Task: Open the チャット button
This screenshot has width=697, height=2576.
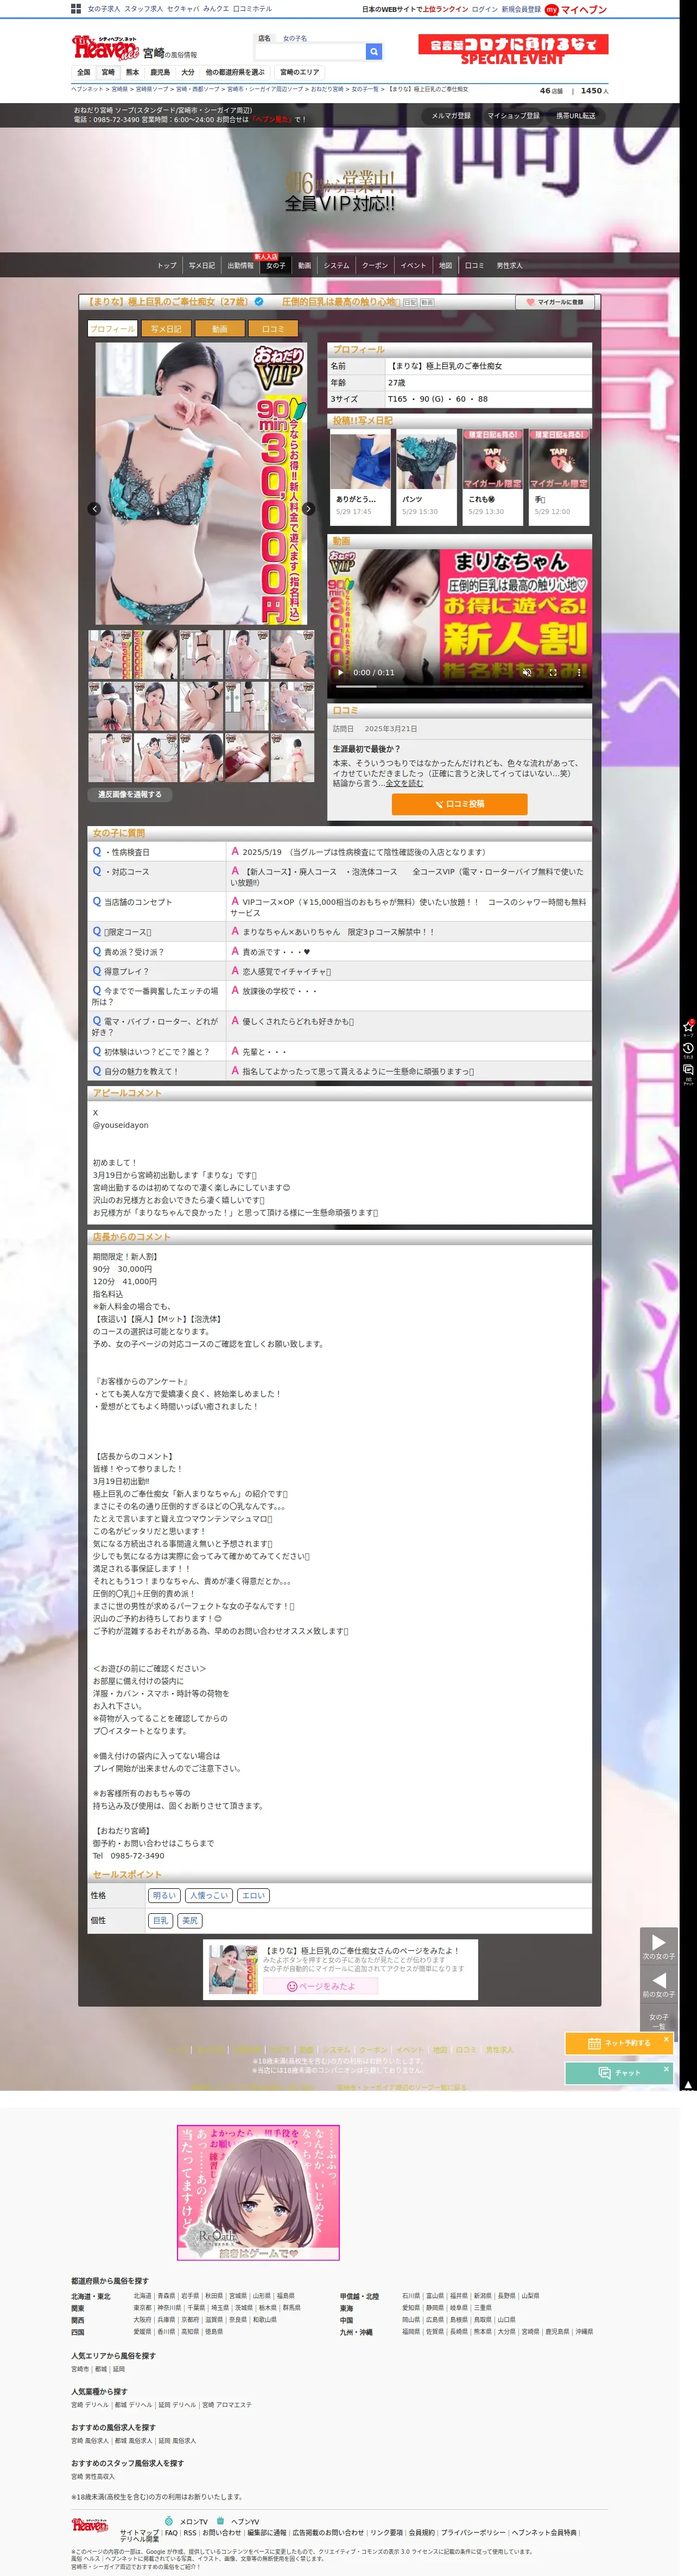Action: [x=618, y=2073]
